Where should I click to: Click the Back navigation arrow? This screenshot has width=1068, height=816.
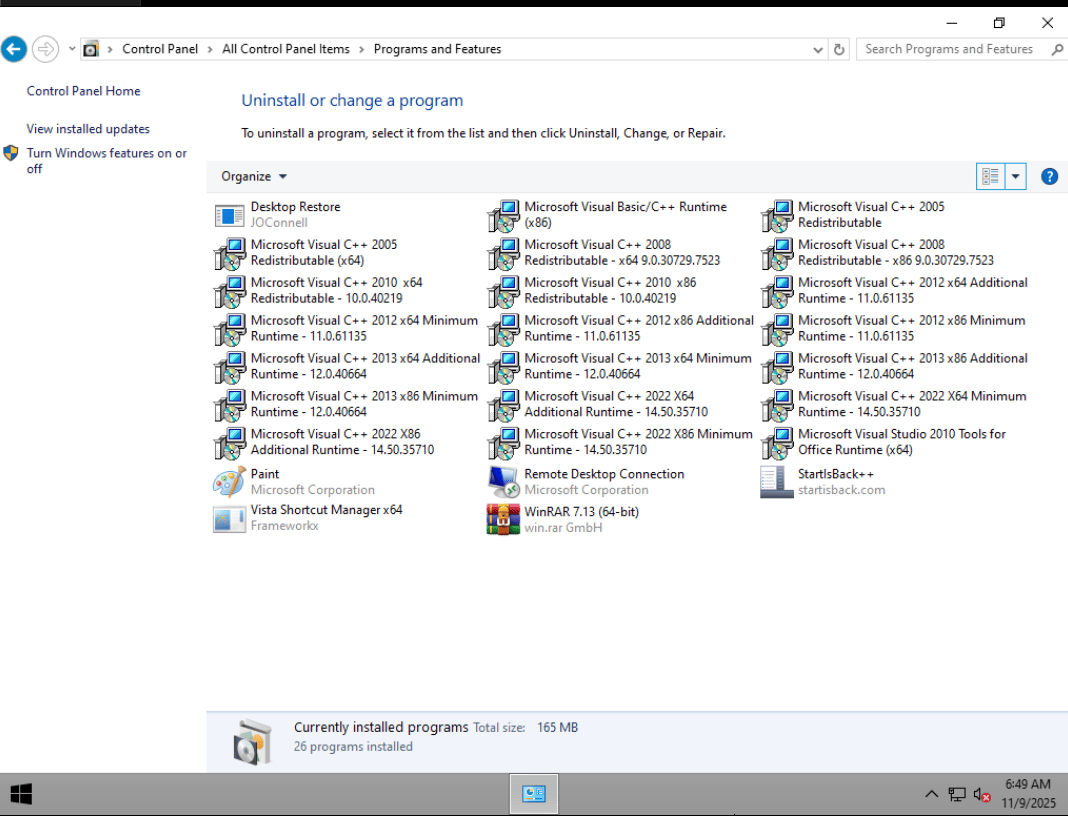[x=14, y=49]
